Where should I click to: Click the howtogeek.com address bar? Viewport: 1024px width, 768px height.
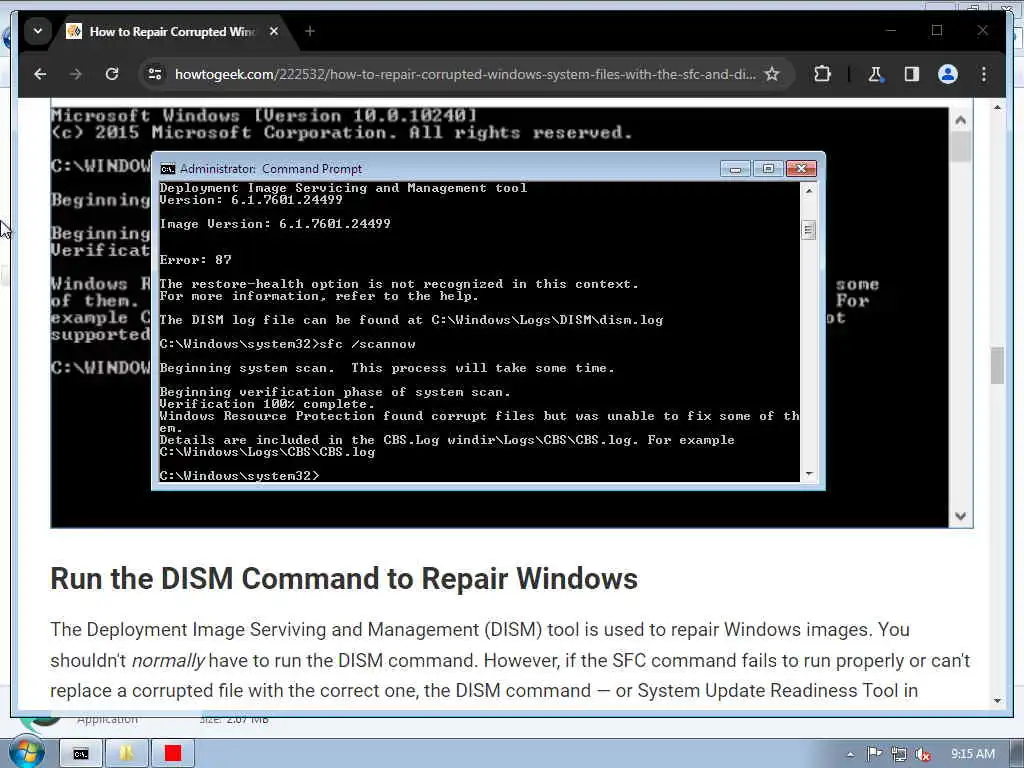tap(464, 74)
